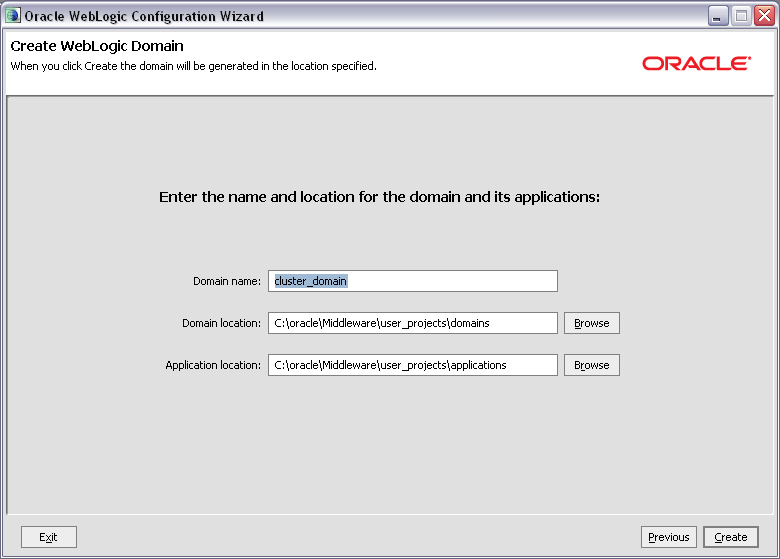
Task: Browse for the Application location folder
Action: (591, 365)
